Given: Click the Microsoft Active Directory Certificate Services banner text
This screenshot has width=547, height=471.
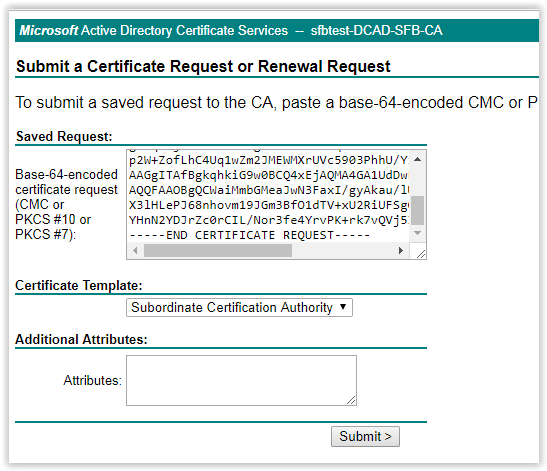Looking at the screenshot, I should [x=153, y=31].
